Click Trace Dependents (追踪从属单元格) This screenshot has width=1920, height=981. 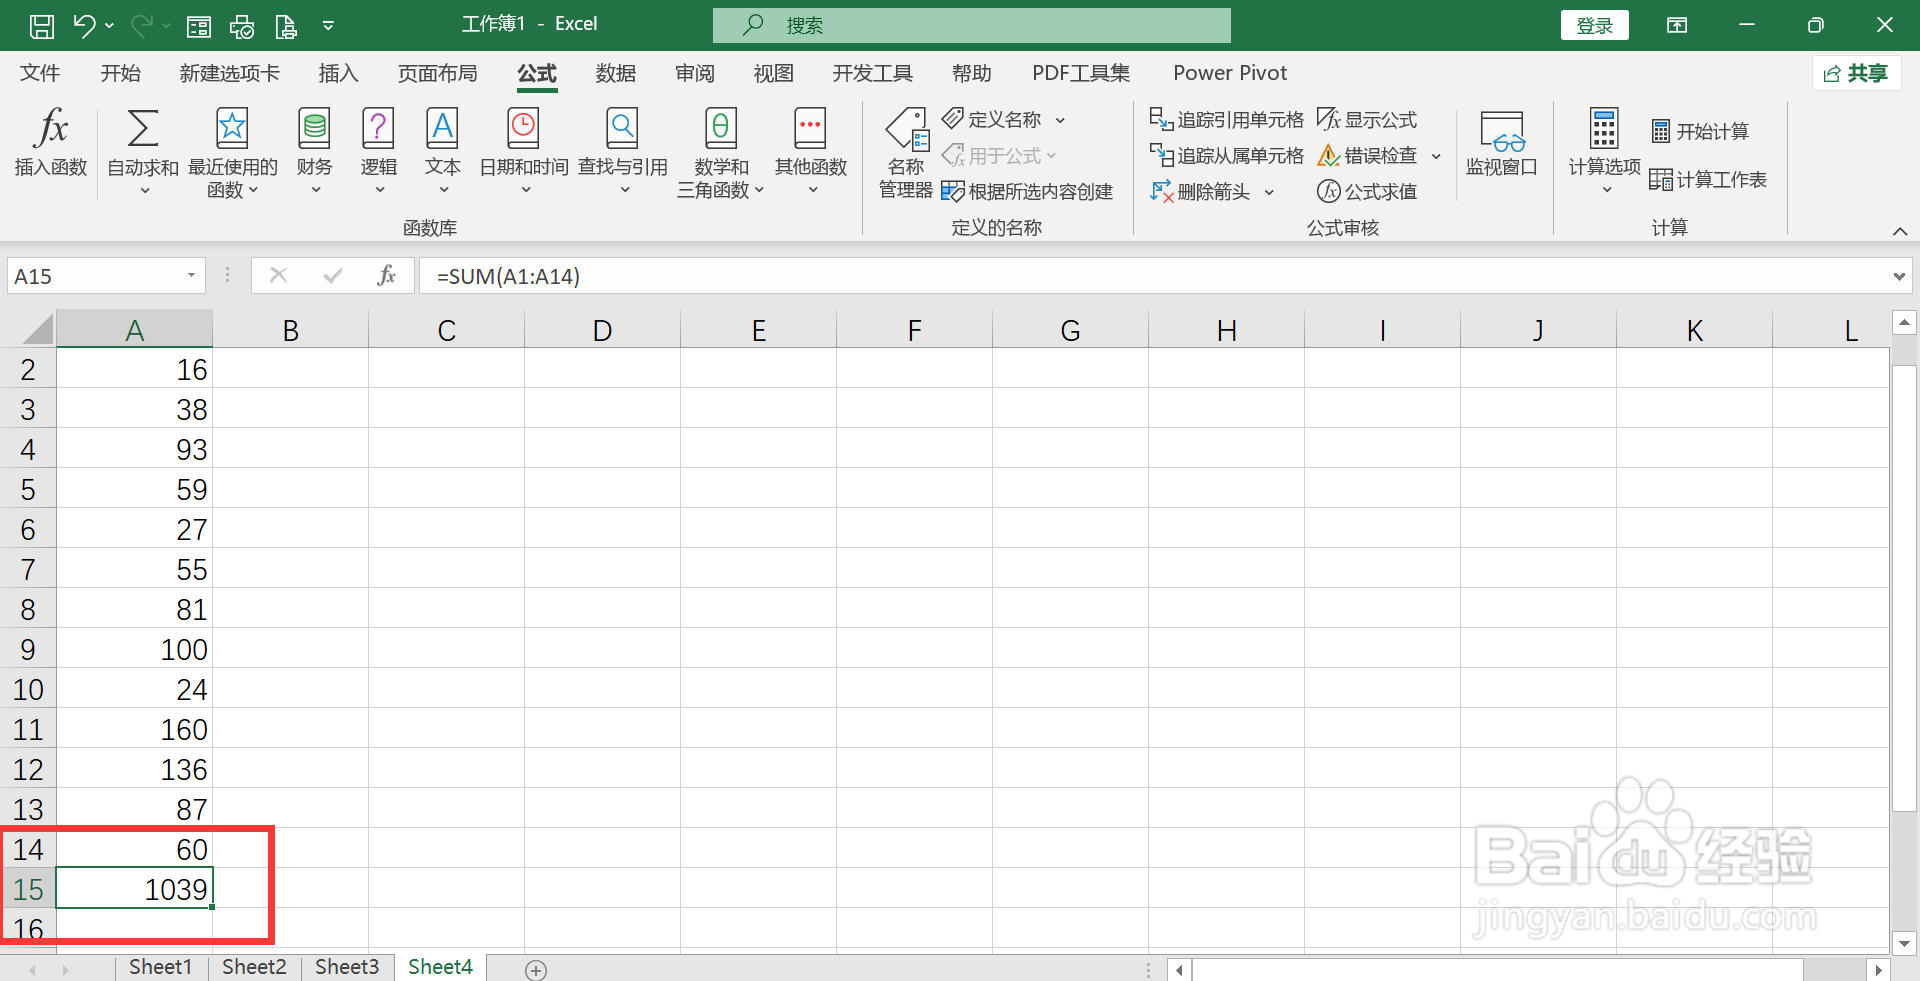click(x=1227, y=155)
